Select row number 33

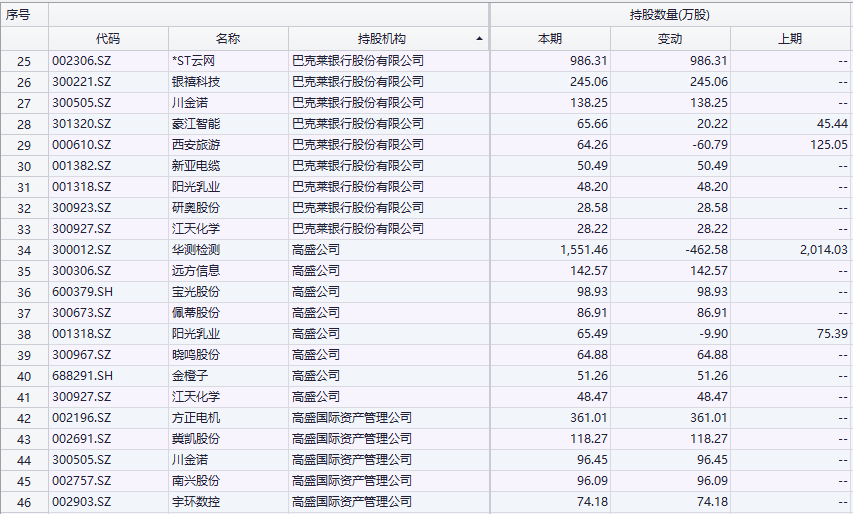click(24, 229)
